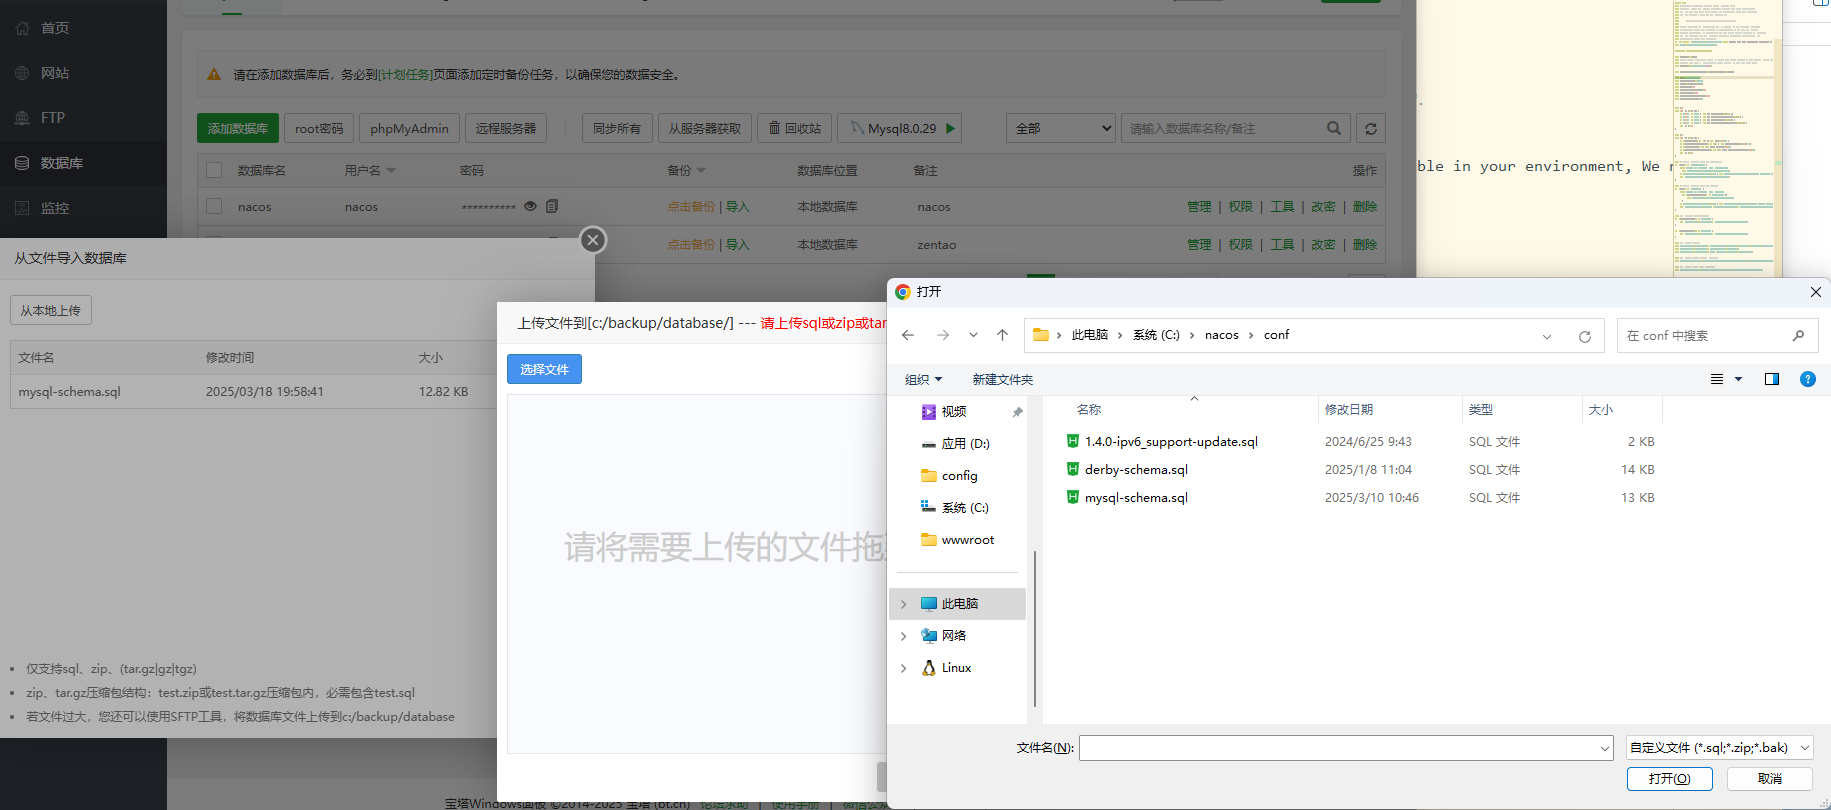The image size is (1831, 810).
Task: Select the mysql-schema.sql file in the list
Action: click(1136, 497)
